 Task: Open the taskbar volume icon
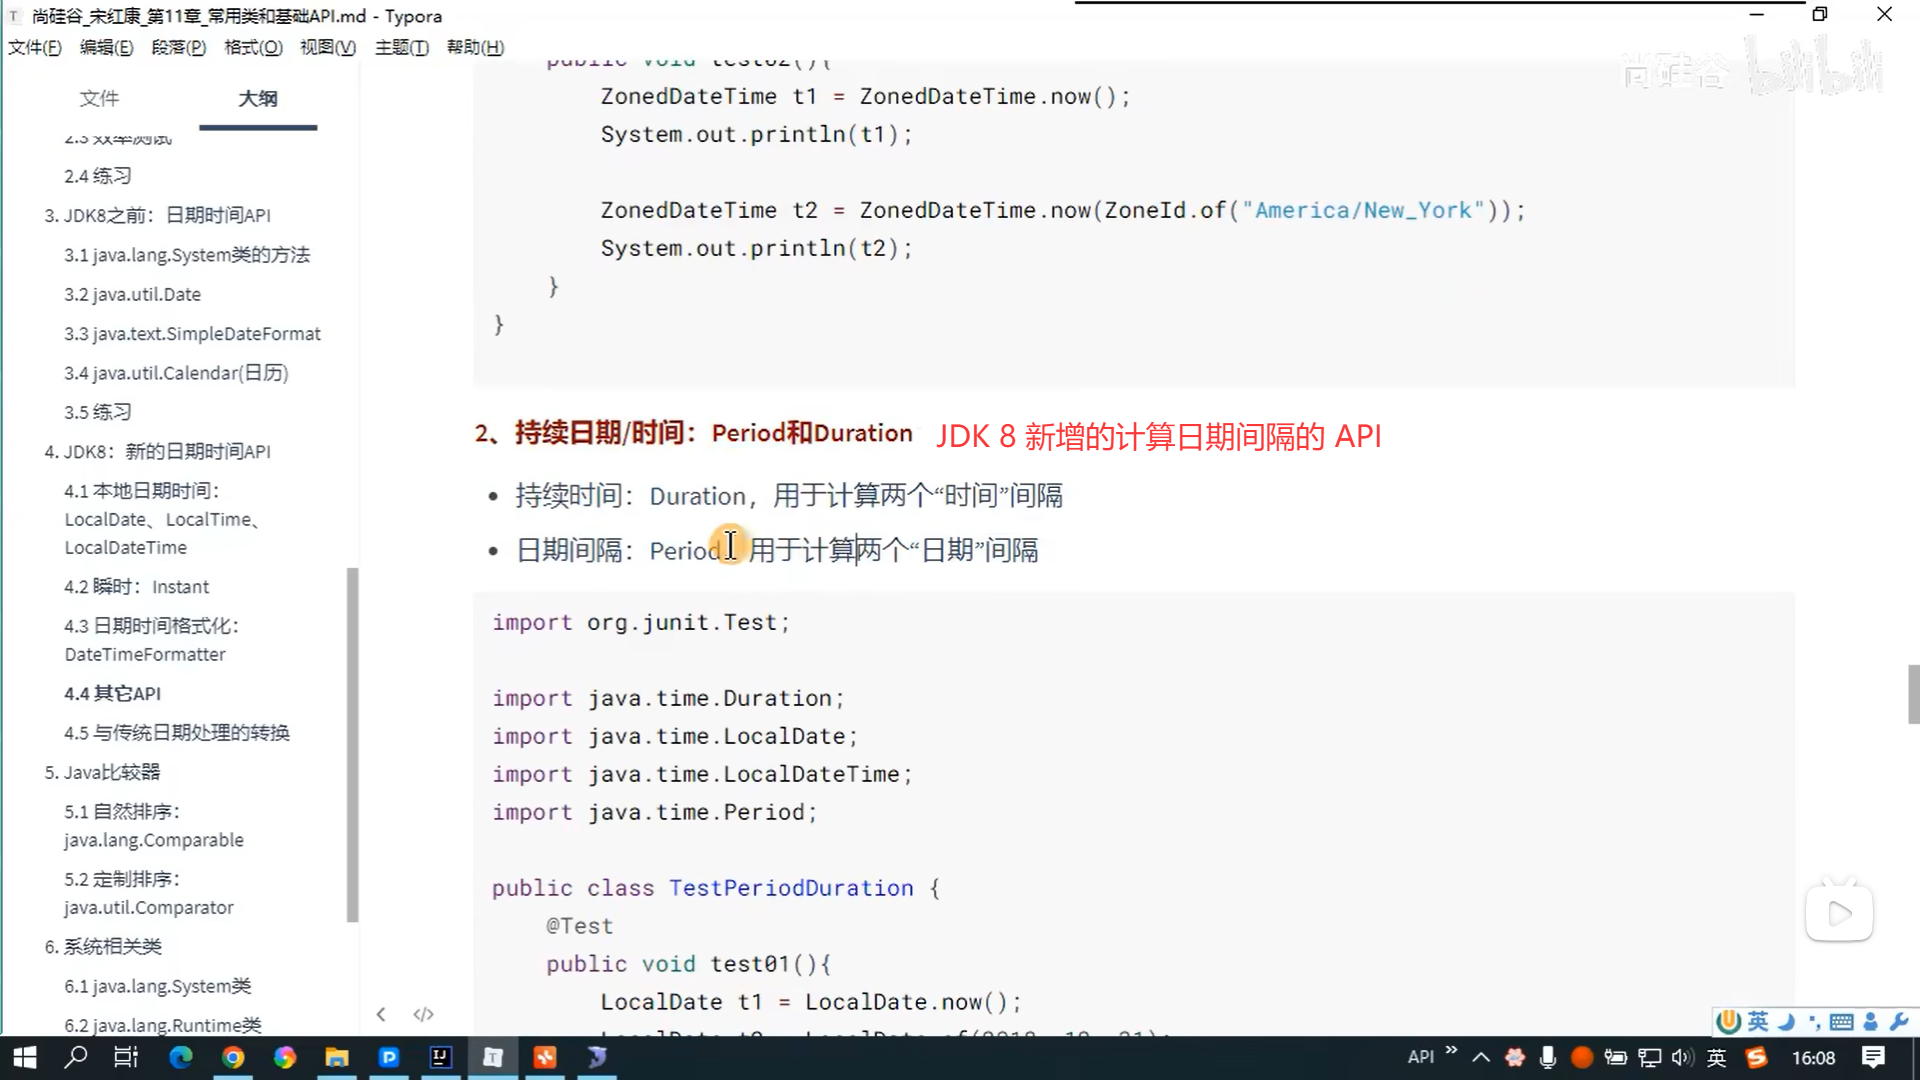[1682, 1057]
